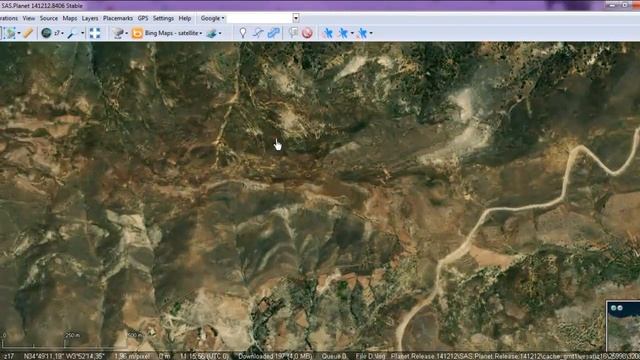Expand the selection tool dropdown arrow
The image size is (640, 360).
click(x=19, y=33)
